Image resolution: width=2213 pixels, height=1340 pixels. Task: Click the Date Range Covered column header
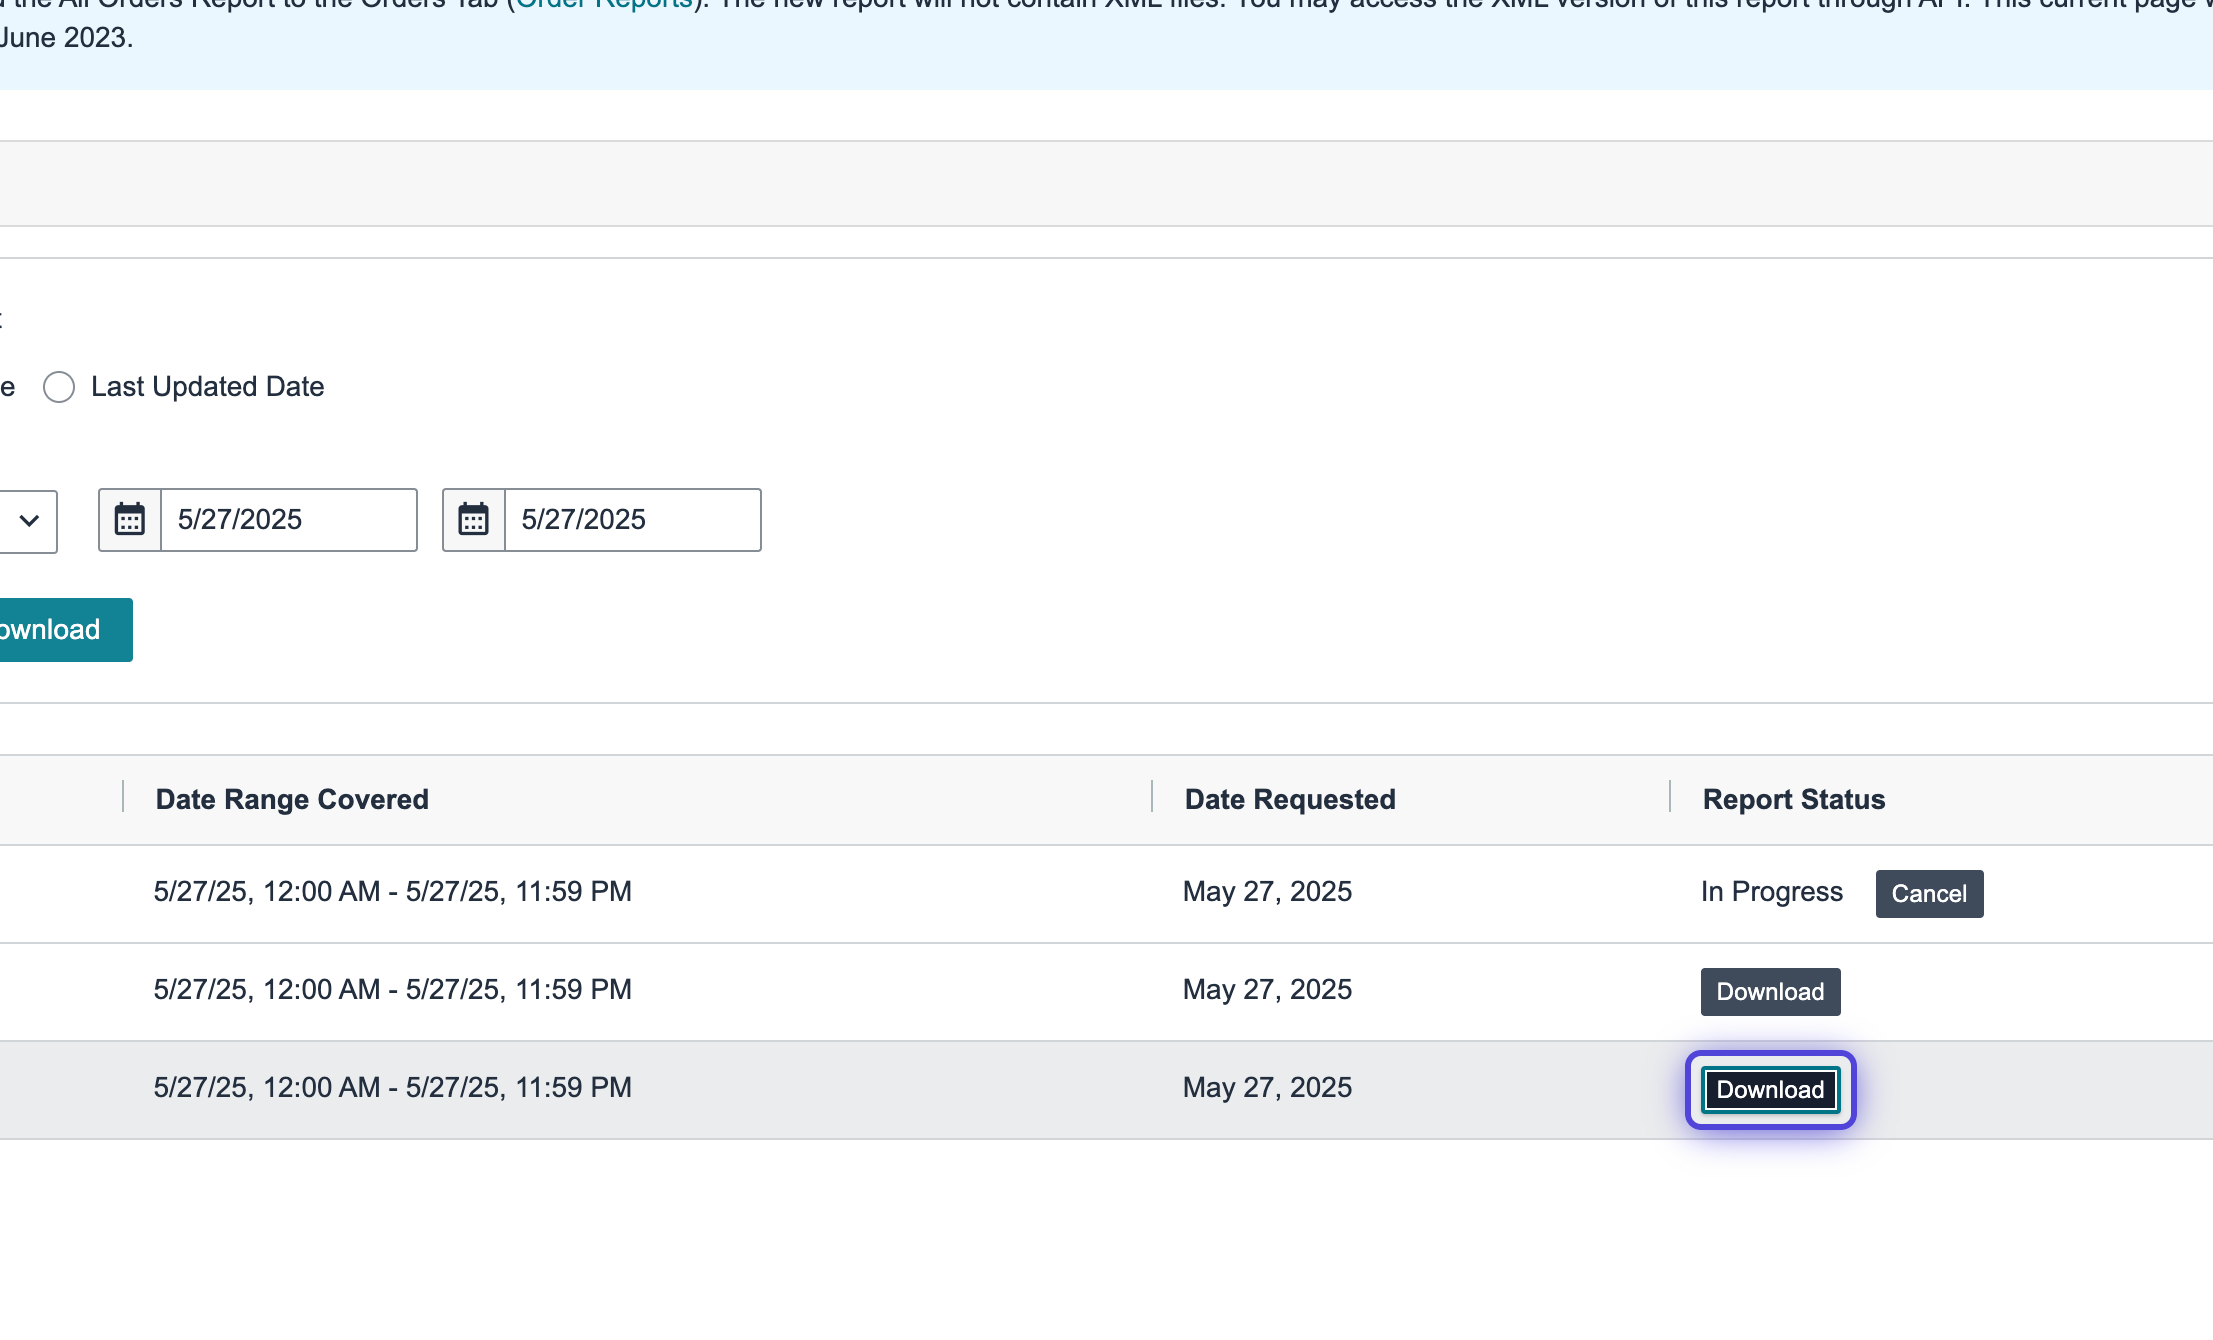point(292,800)
